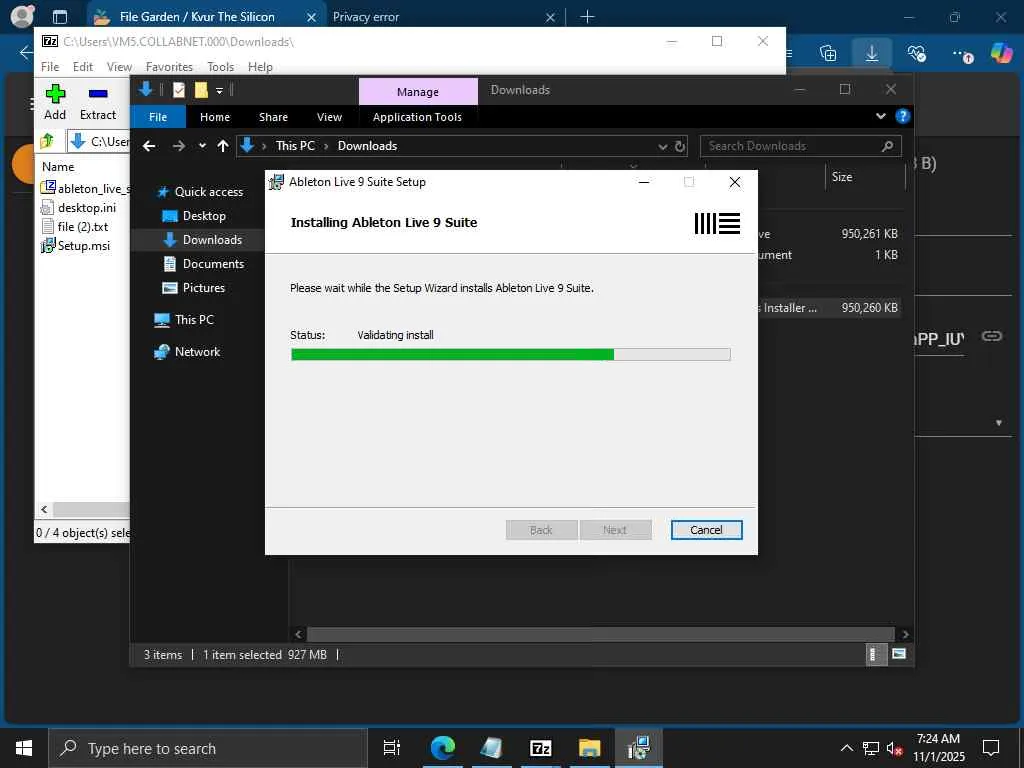1024x768 pixels.
Task: Open 7-Zip from the taskbar
Action: click(541, 748)
